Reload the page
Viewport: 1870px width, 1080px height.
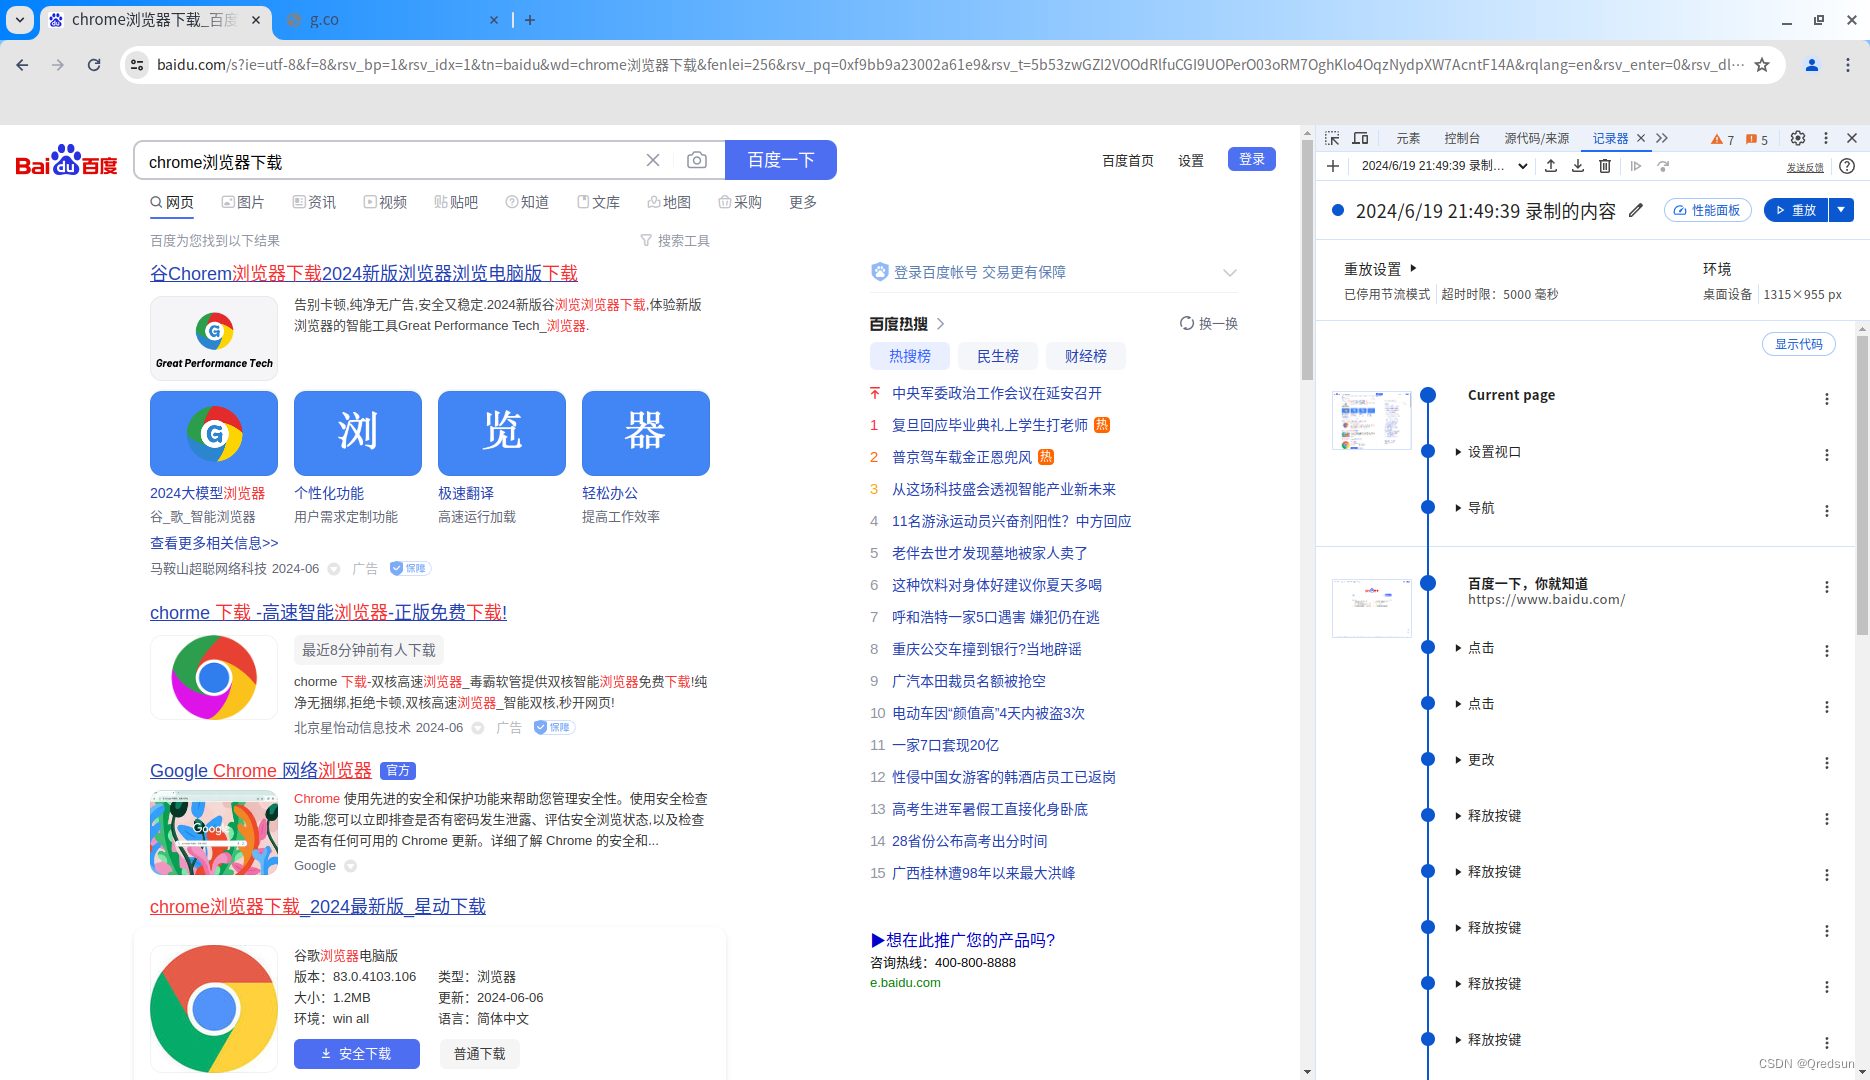(94, 65)
